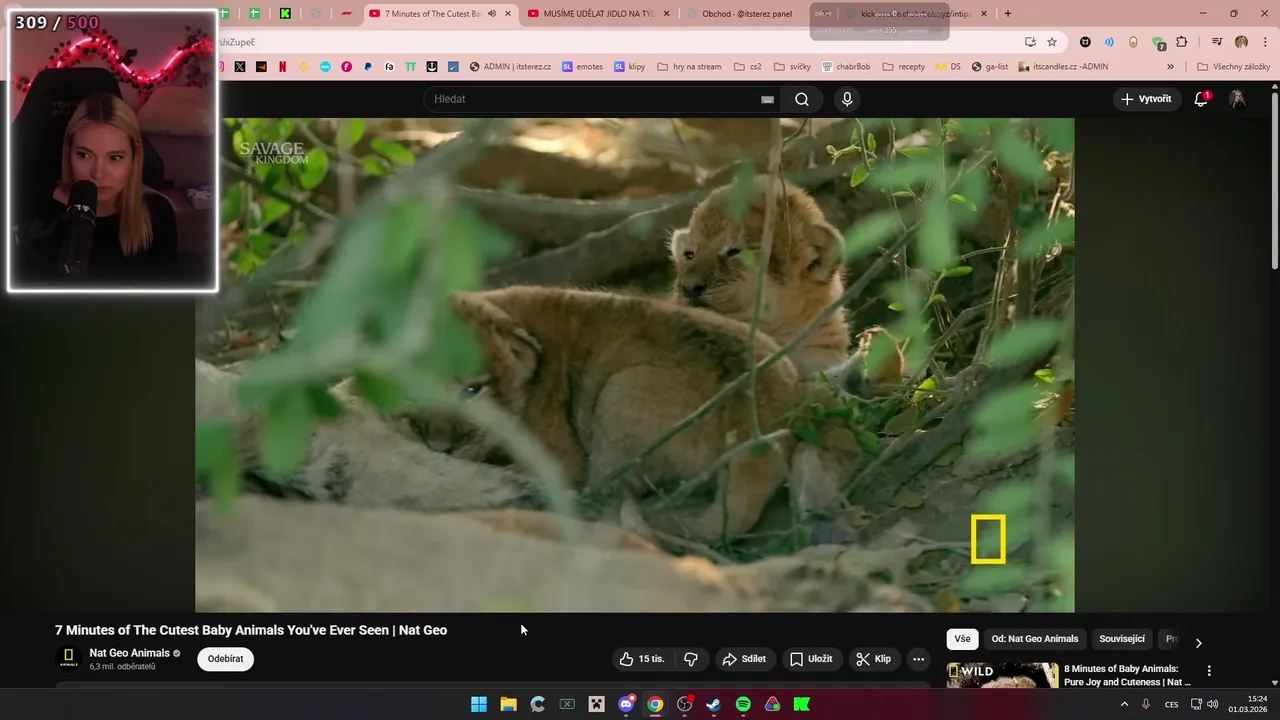Screen dimensions: 1280x720
Task: Open the klipy bookmark
Action: [x=630, y=67]
